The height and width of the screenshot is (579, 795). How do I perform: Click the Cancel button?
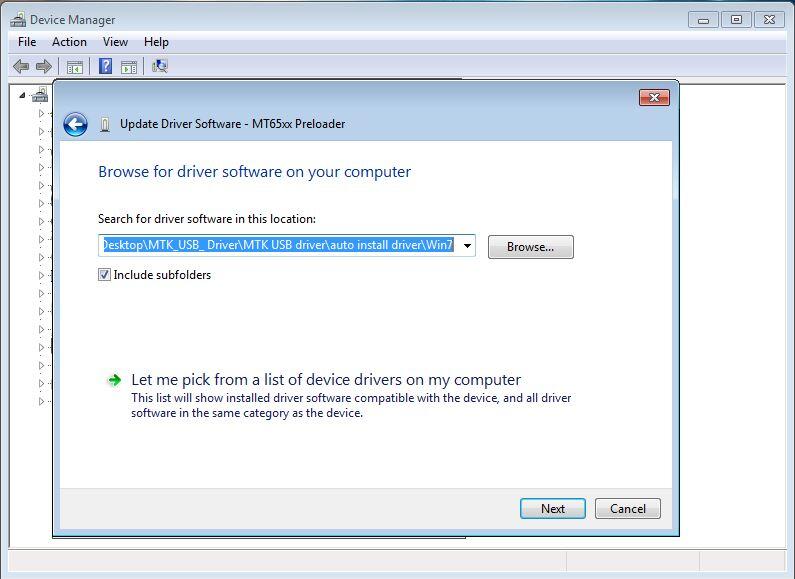click(x=628, y=509)
